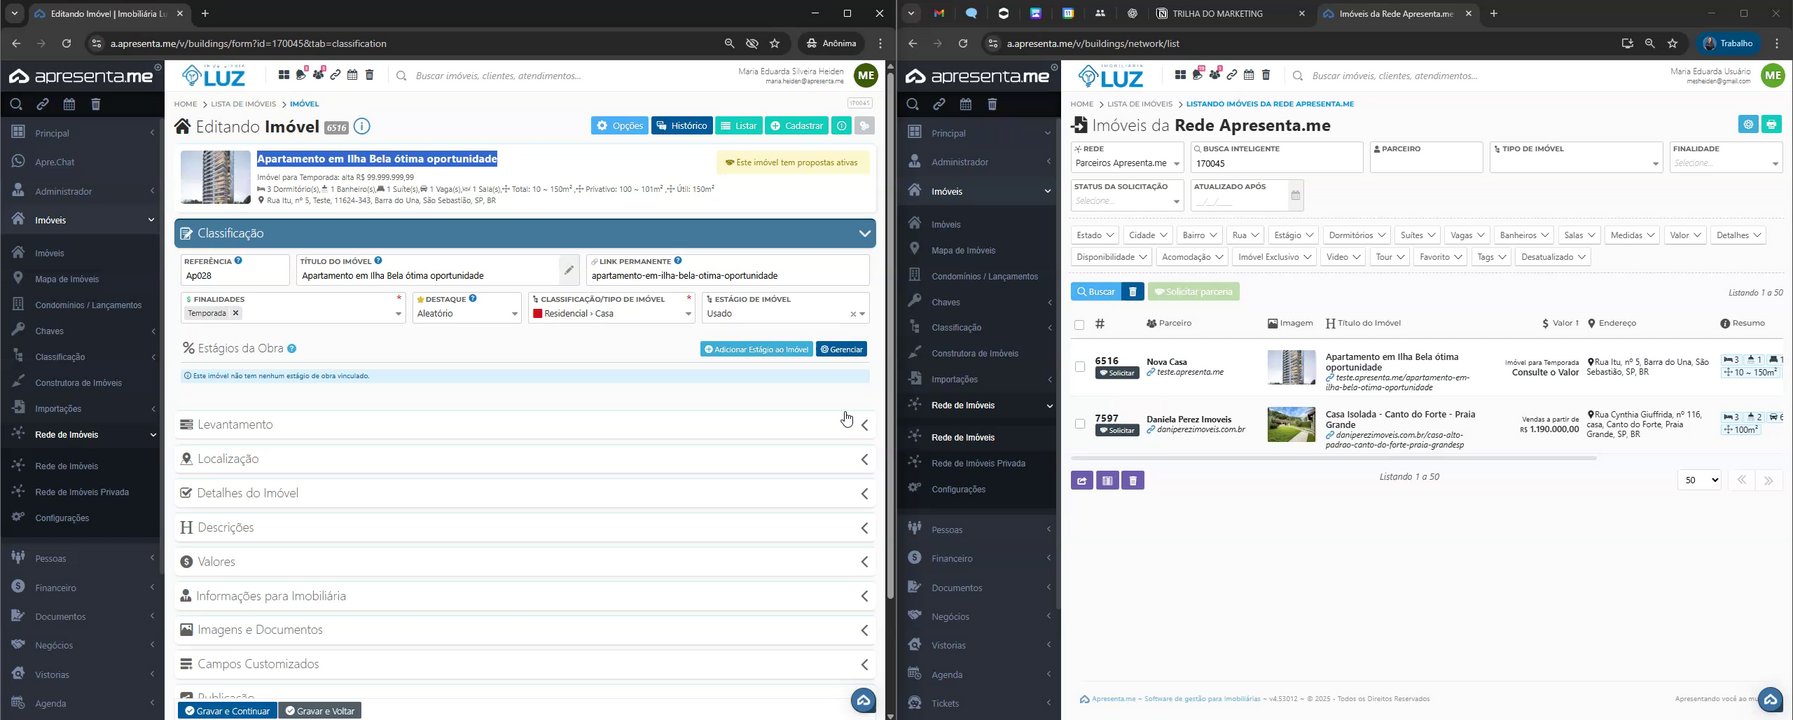The width and height of the screenshot is (1793, 720).
Task: Click the green info button next to Cadastrar
Action: point(842,126)
